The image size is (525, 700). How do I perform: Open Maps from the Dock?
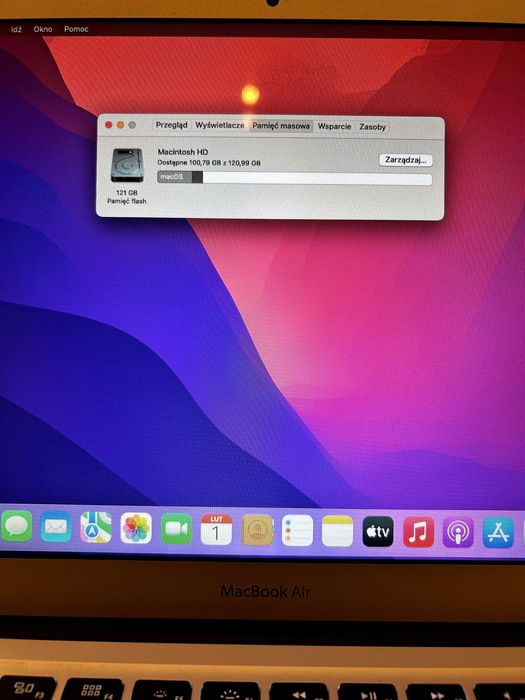pyautogui.click(x=96, y=528)
